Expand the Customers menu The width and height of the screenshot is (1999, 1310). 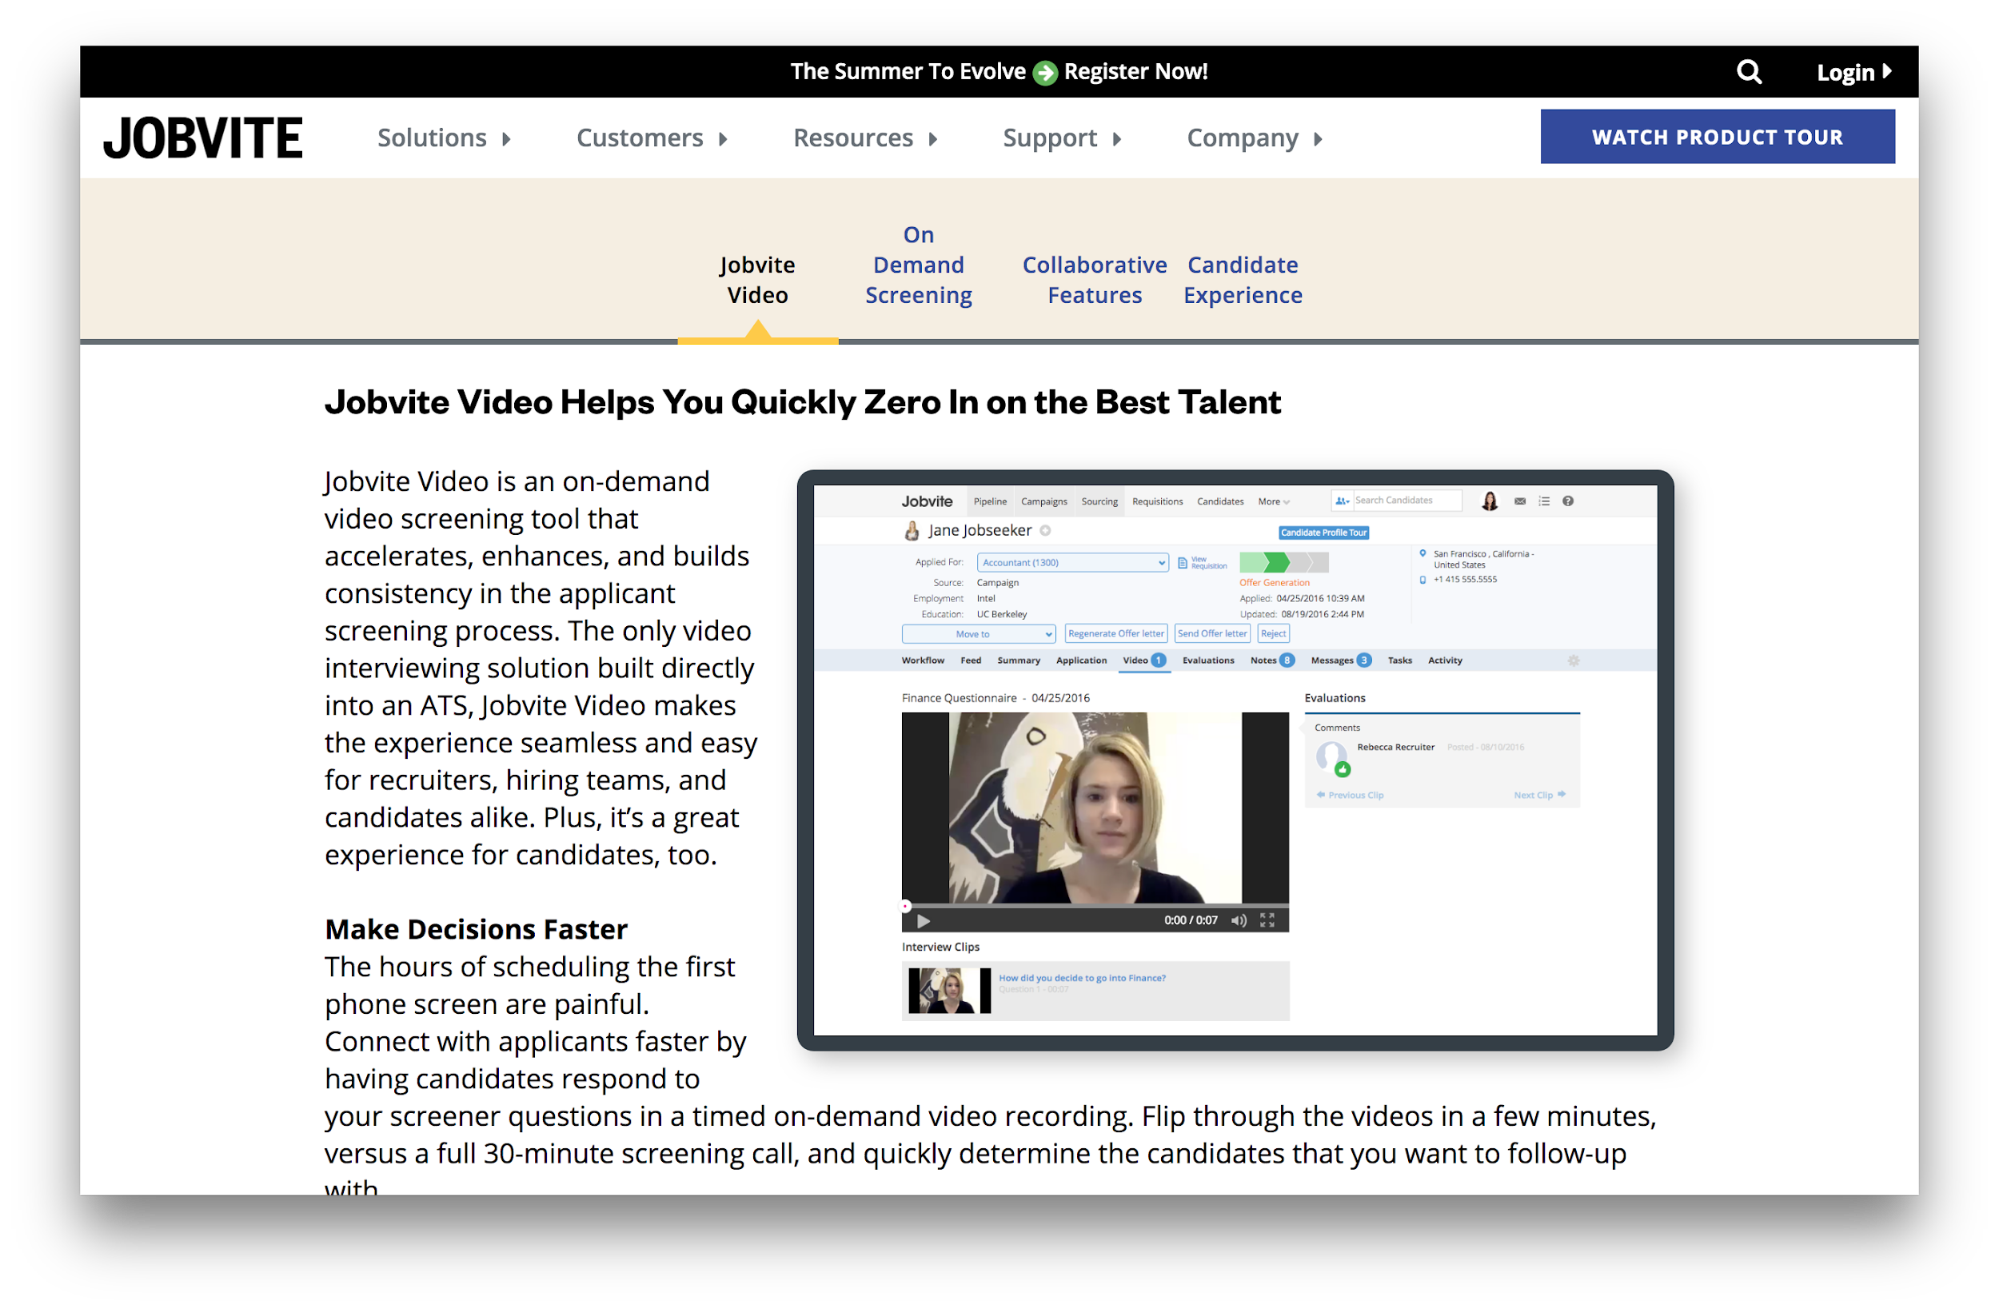652,138
